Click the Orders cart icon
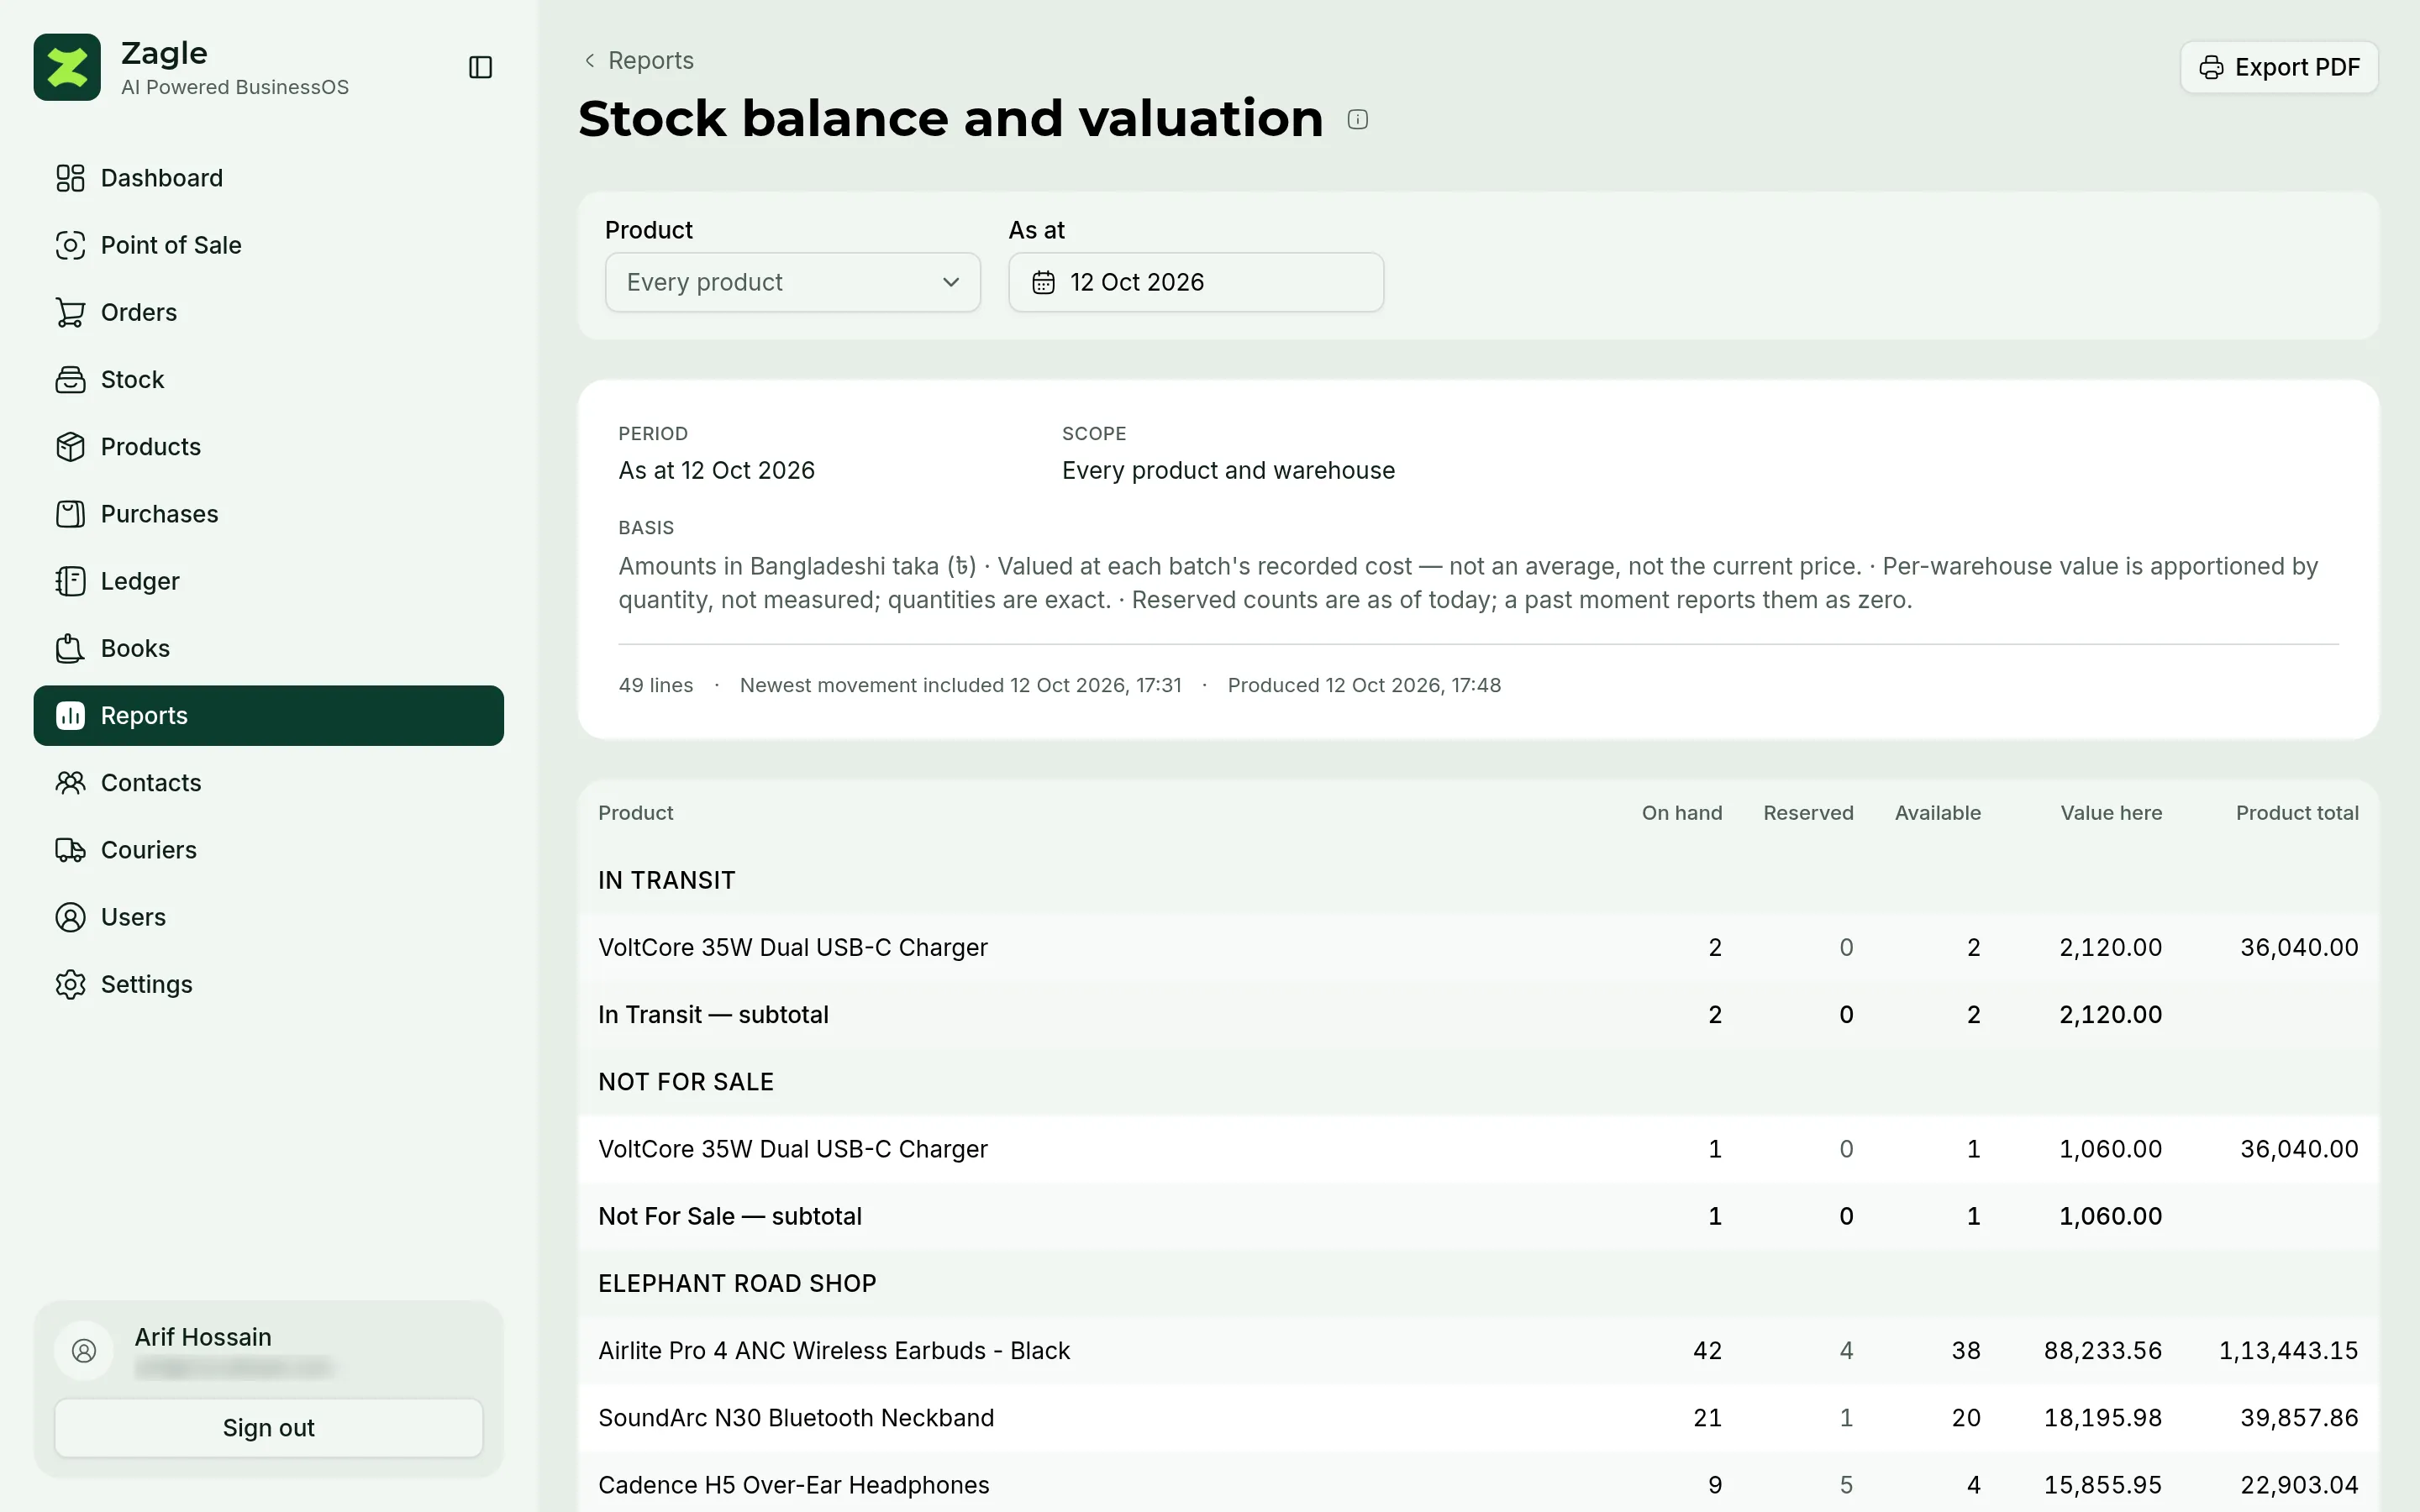The height and width of the screenshot is (1512, 2420). 70,312
